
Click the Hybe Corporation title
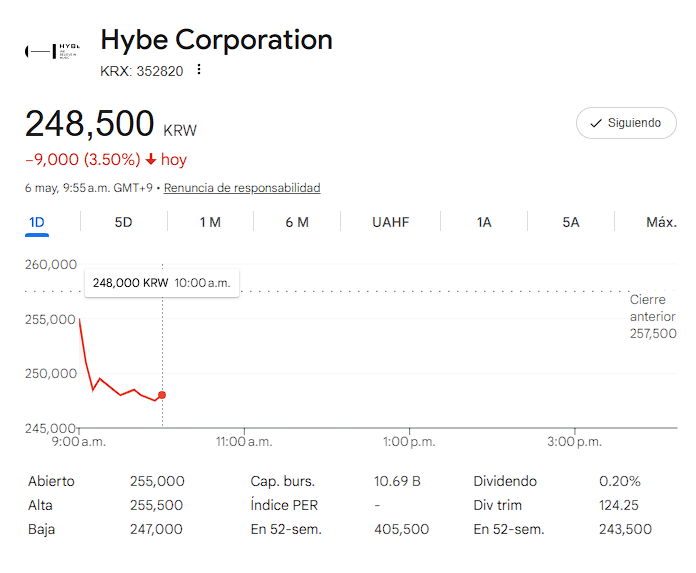coord(217,40)
